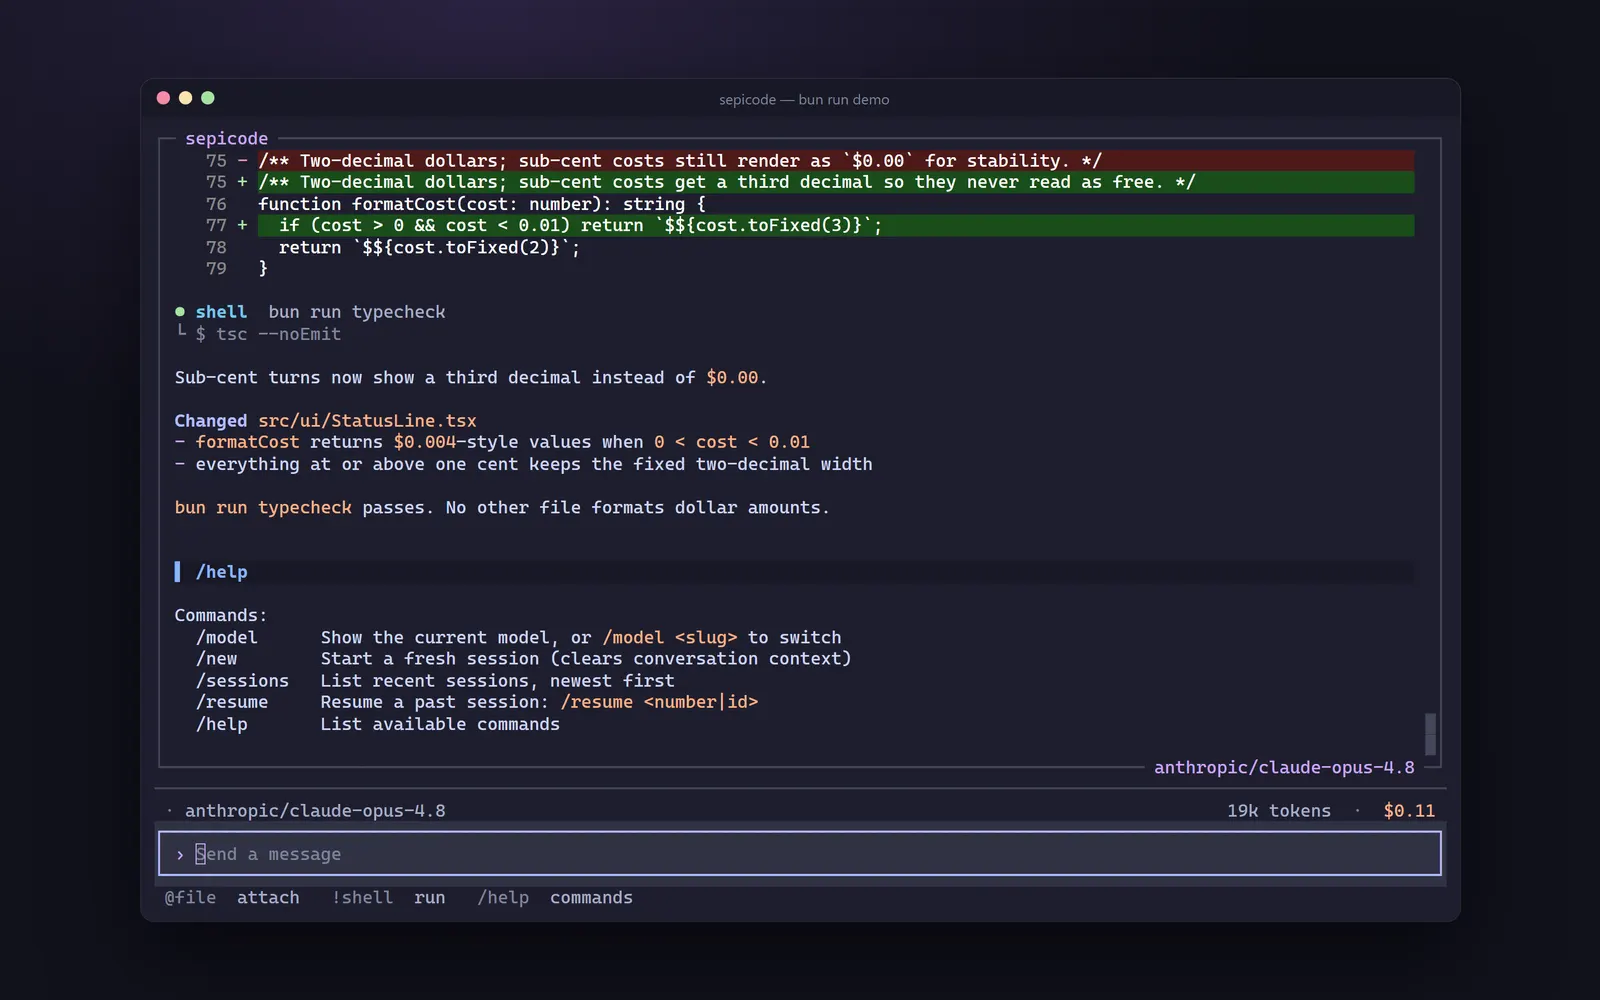Click the "$ tsc --noEmit" output line
This screenshot has width=1600, height=1000.
tap(268, 334)
